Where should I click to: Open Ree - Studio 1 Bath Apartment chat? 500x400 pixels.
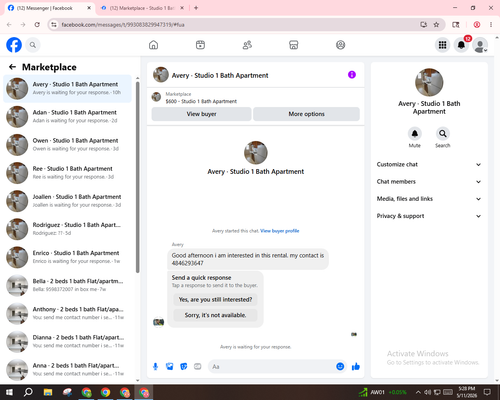(x=67, y=173)
